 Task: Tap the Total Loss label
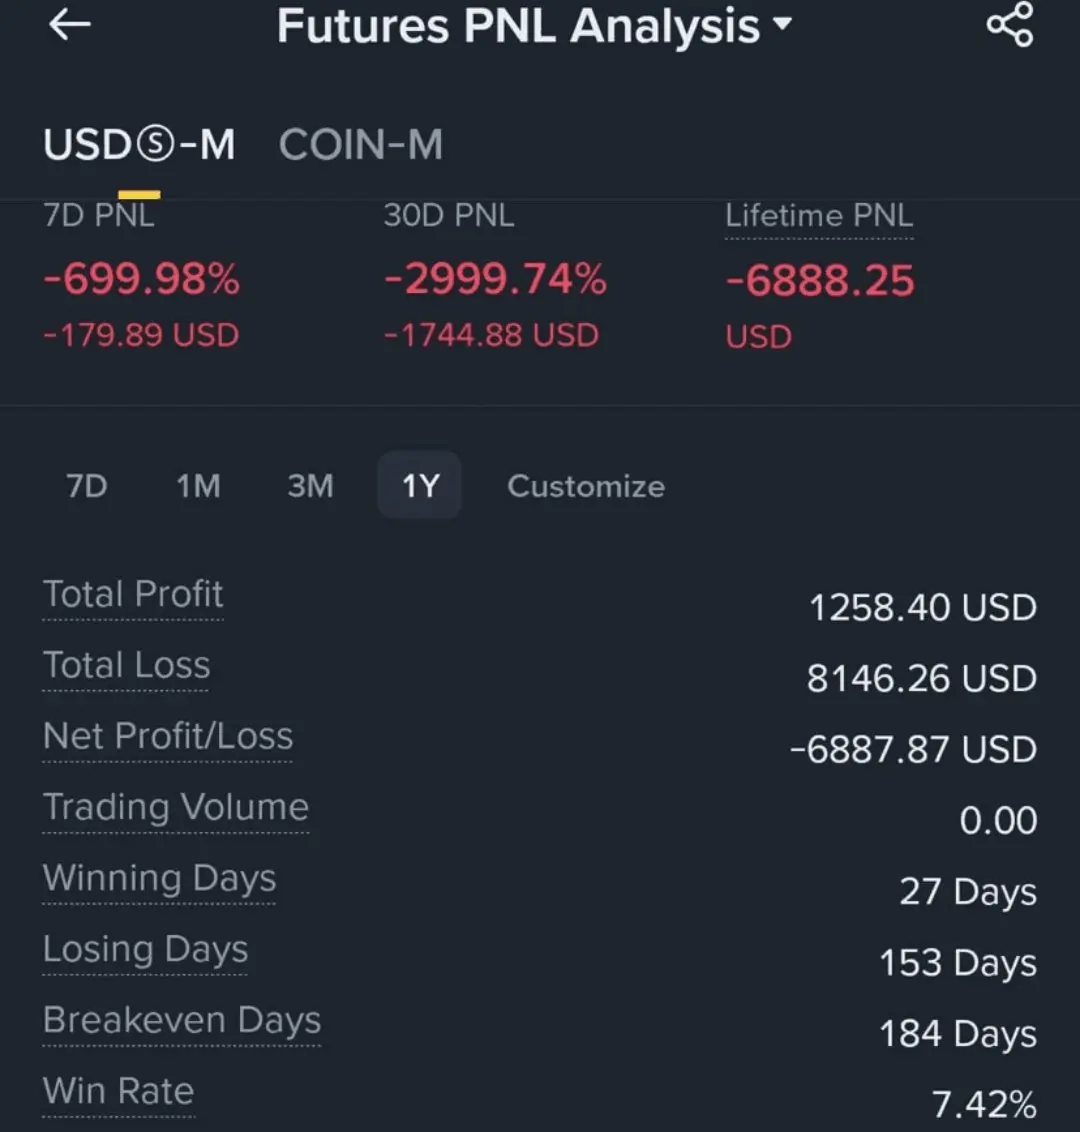(x=126, y=665)
